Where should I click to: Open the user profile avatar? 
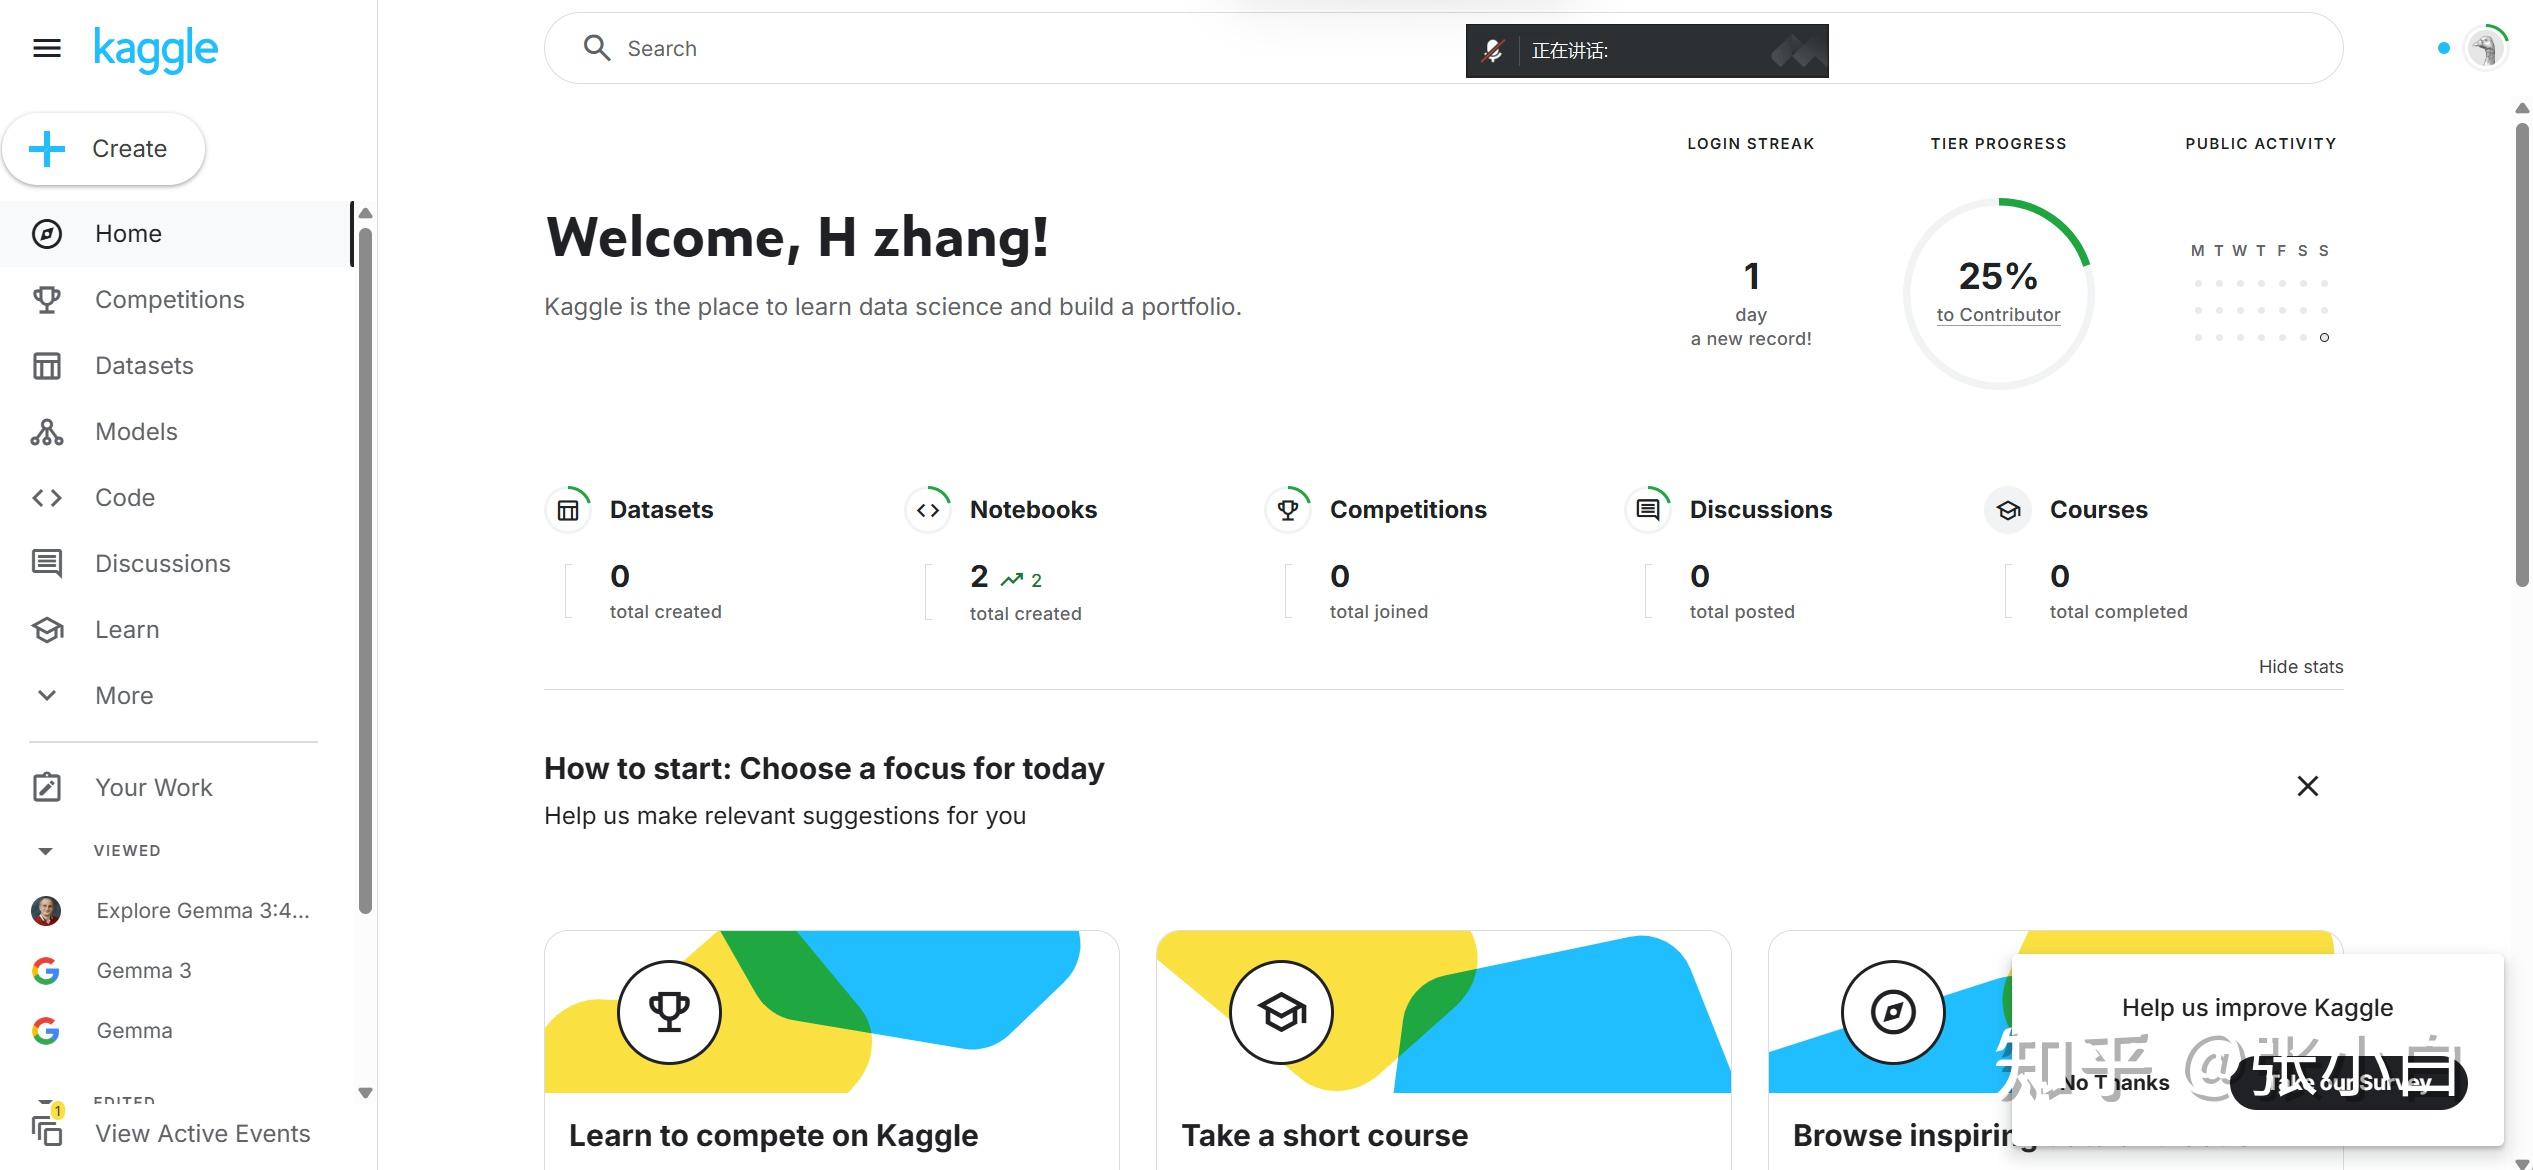[2484, 48]
